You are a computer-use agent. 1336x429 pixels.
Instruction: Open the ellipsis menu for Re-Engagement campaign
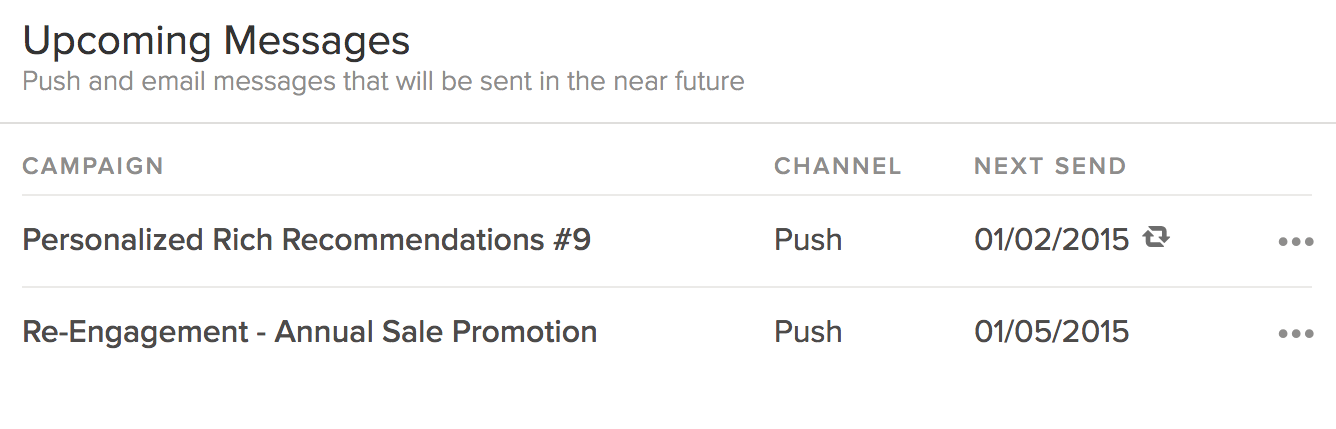coord(1295,334)
